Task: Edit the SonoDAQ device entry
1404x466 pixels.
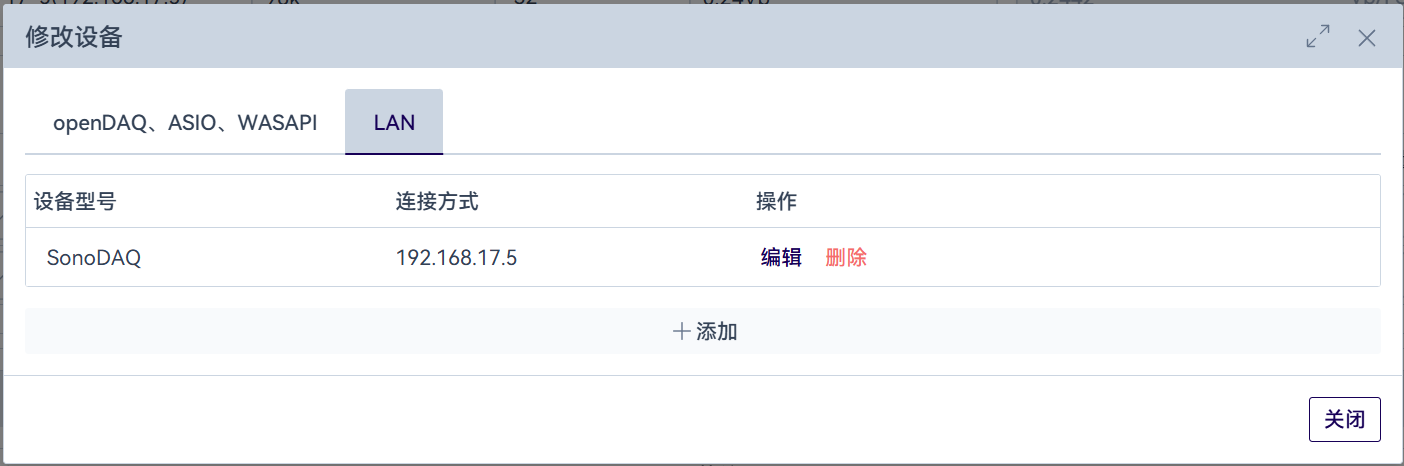Action: click(781, 257)
